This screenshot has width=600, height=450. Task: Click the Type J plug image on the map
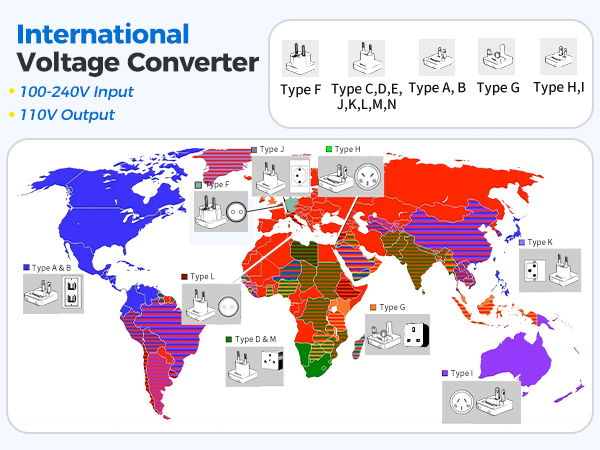[281, 177]
